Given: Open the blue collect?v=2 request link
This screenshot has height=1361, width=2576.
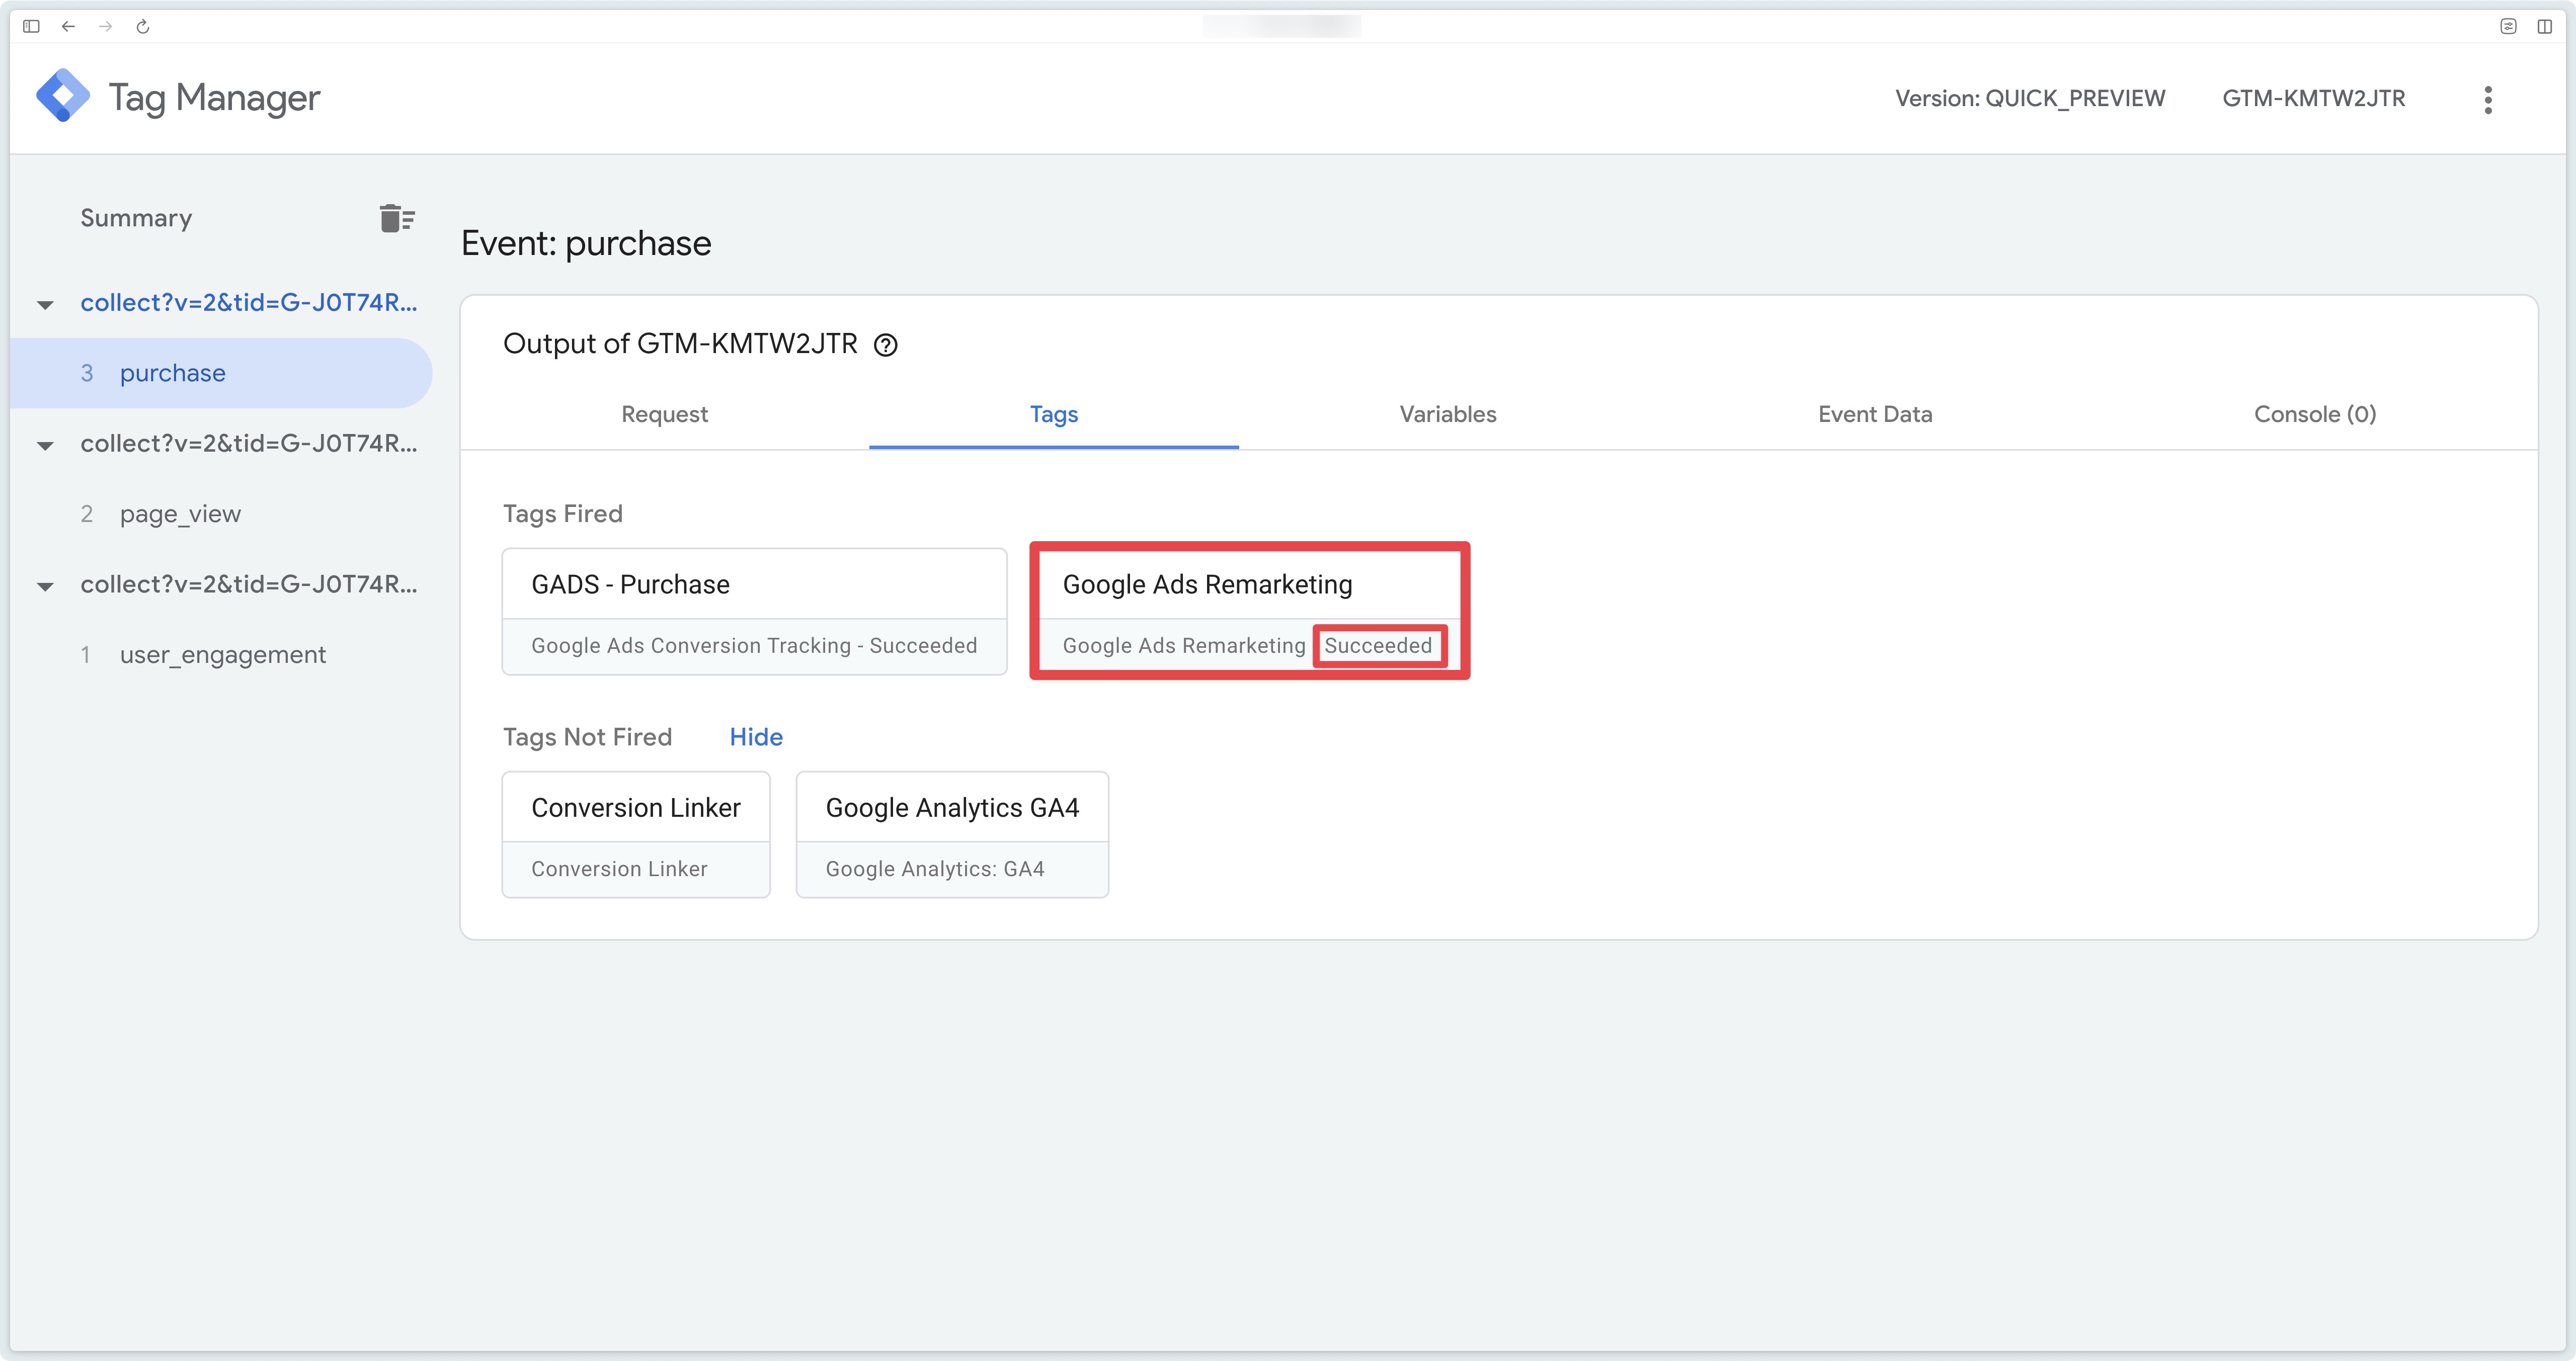Looking at the screenshot, I should tap(248, 303).
